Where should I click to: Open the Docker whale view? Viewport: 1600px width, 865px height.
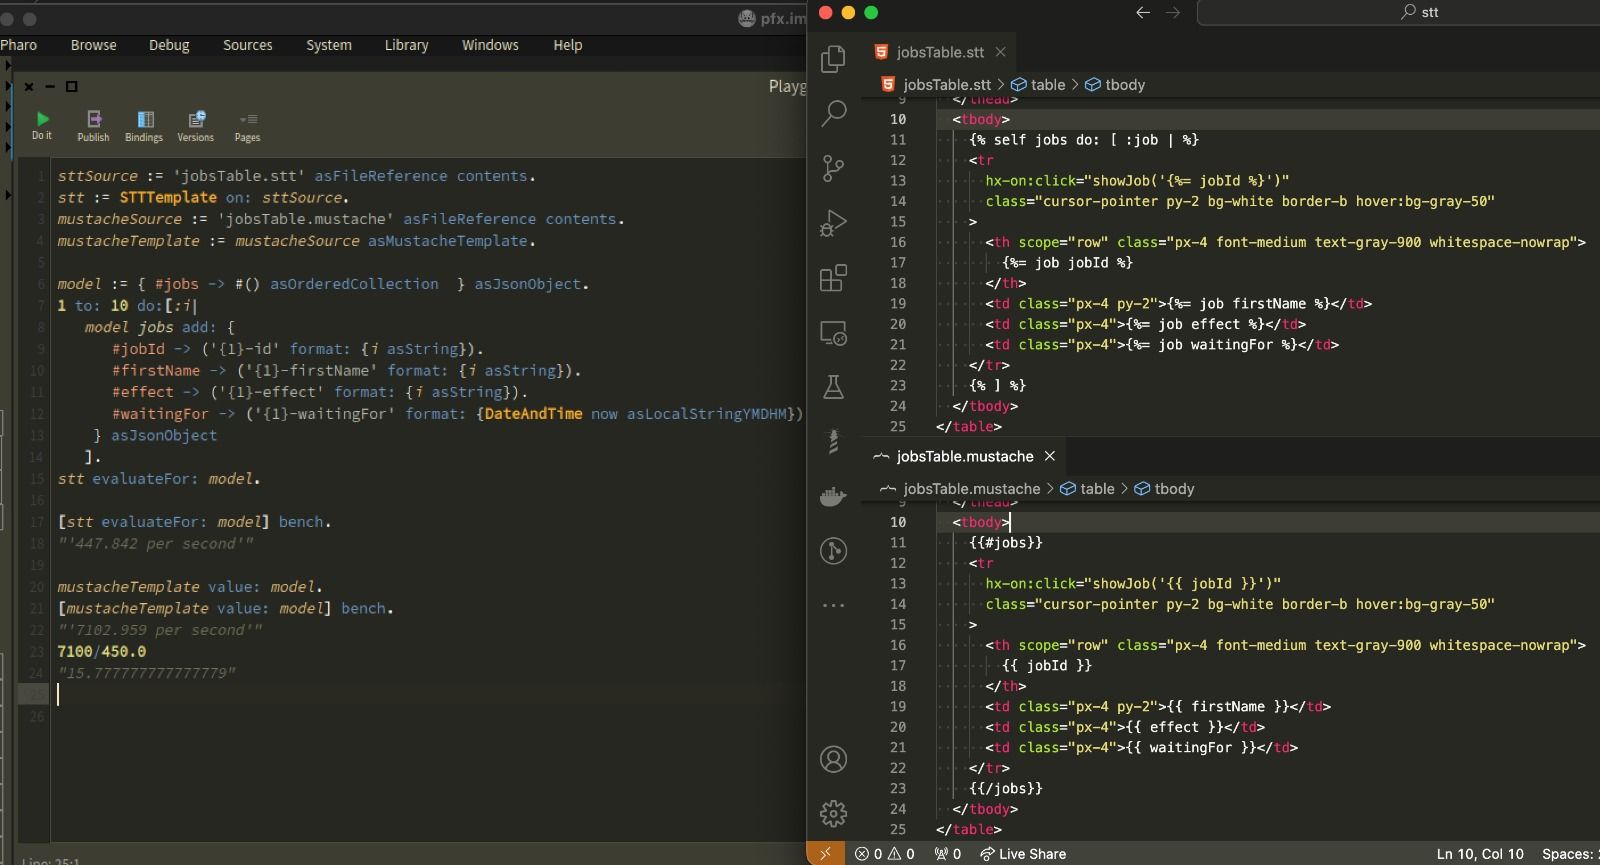pos(833,496)
